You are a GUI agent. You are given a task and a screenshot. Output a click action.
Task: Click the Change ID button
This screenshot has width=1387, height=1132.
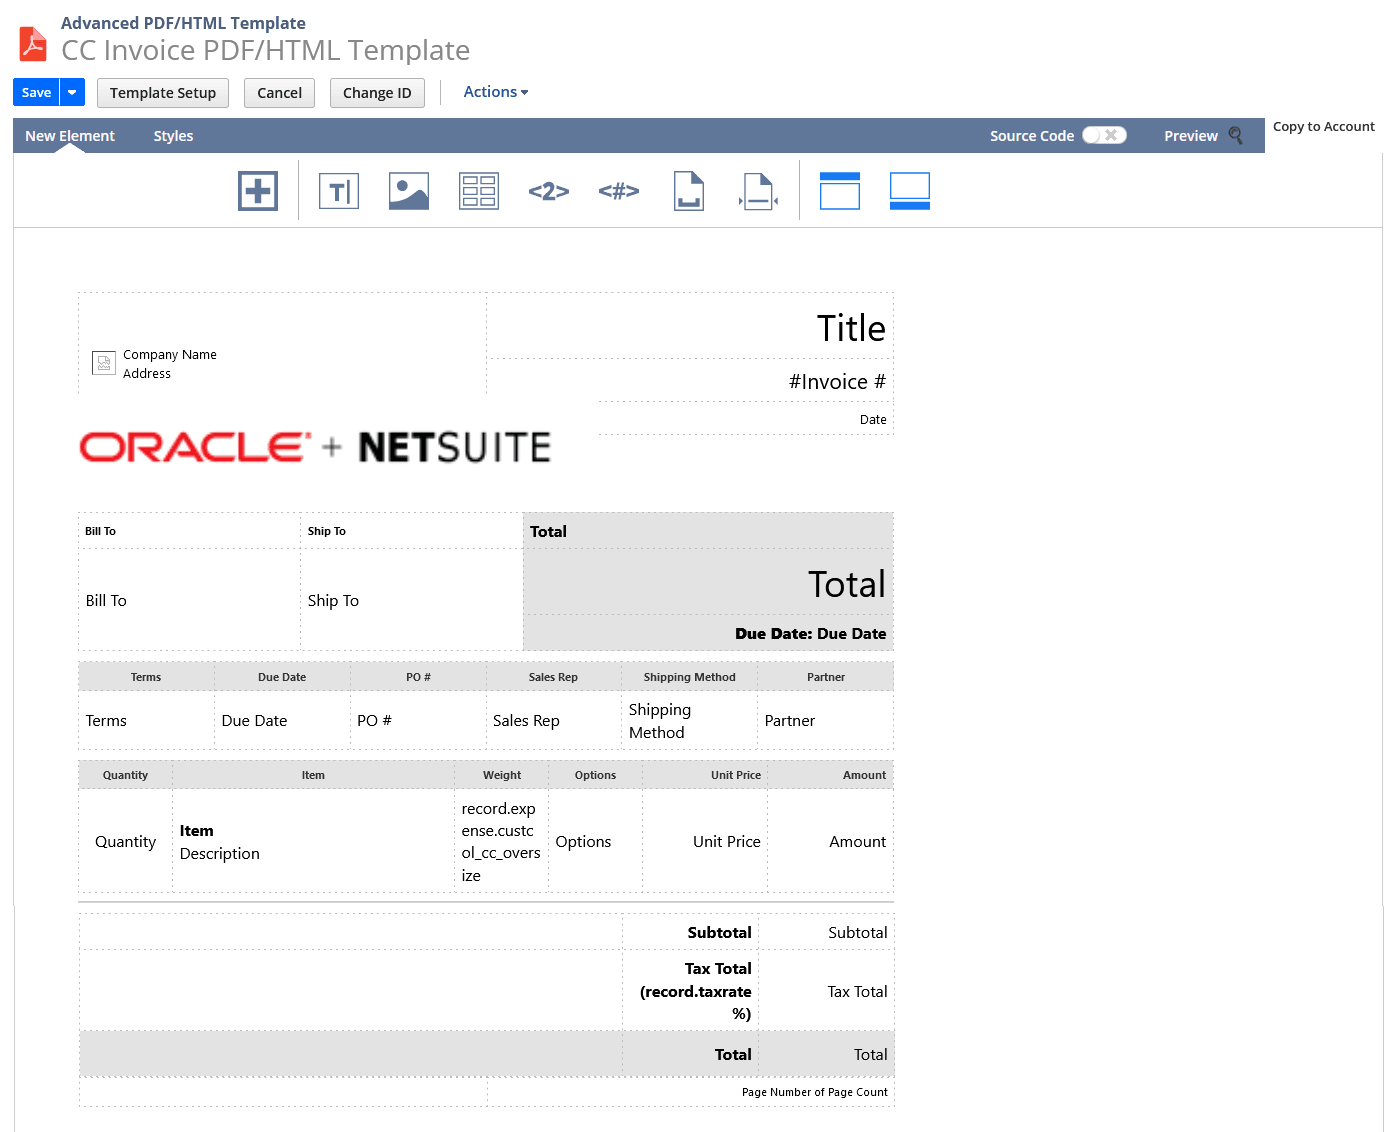[377, 93]
